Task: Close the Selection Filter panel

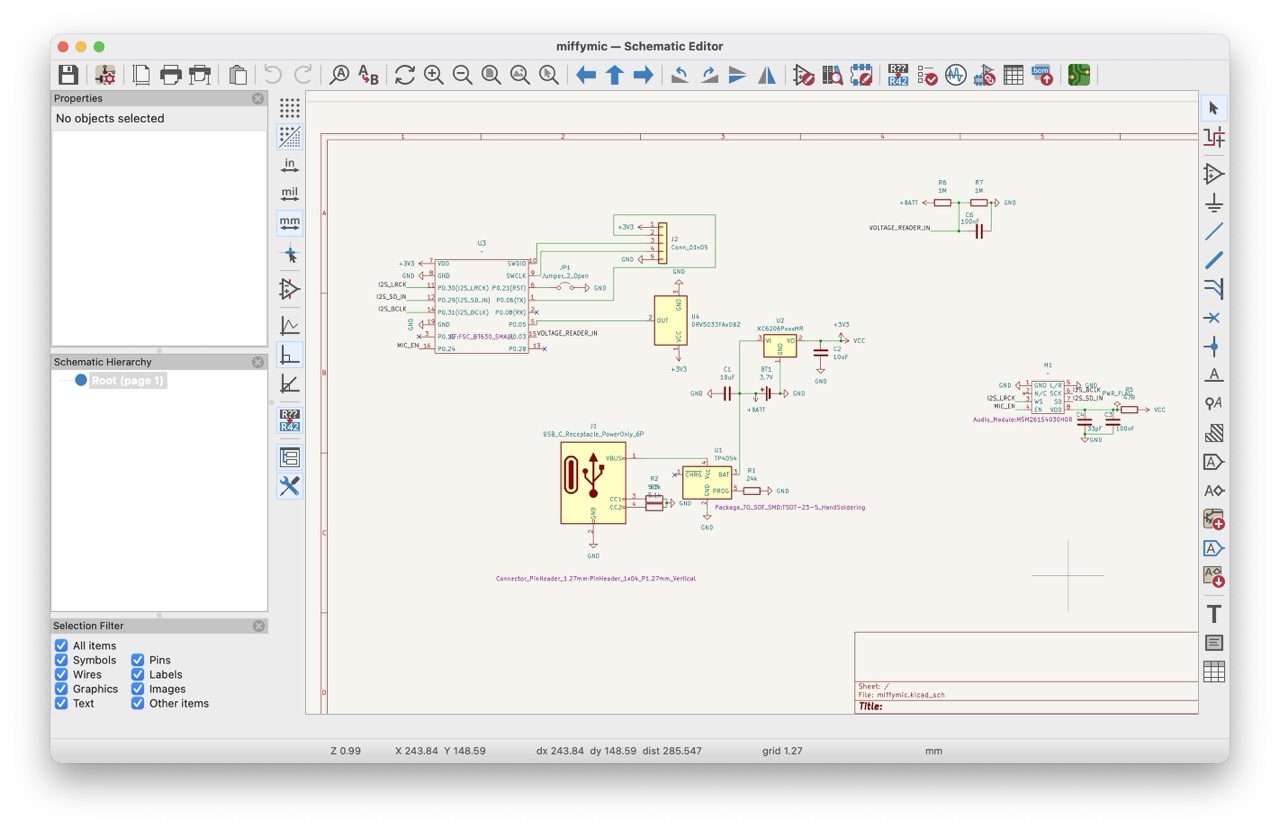Action: pyautogui.click(x=258, y=626)
